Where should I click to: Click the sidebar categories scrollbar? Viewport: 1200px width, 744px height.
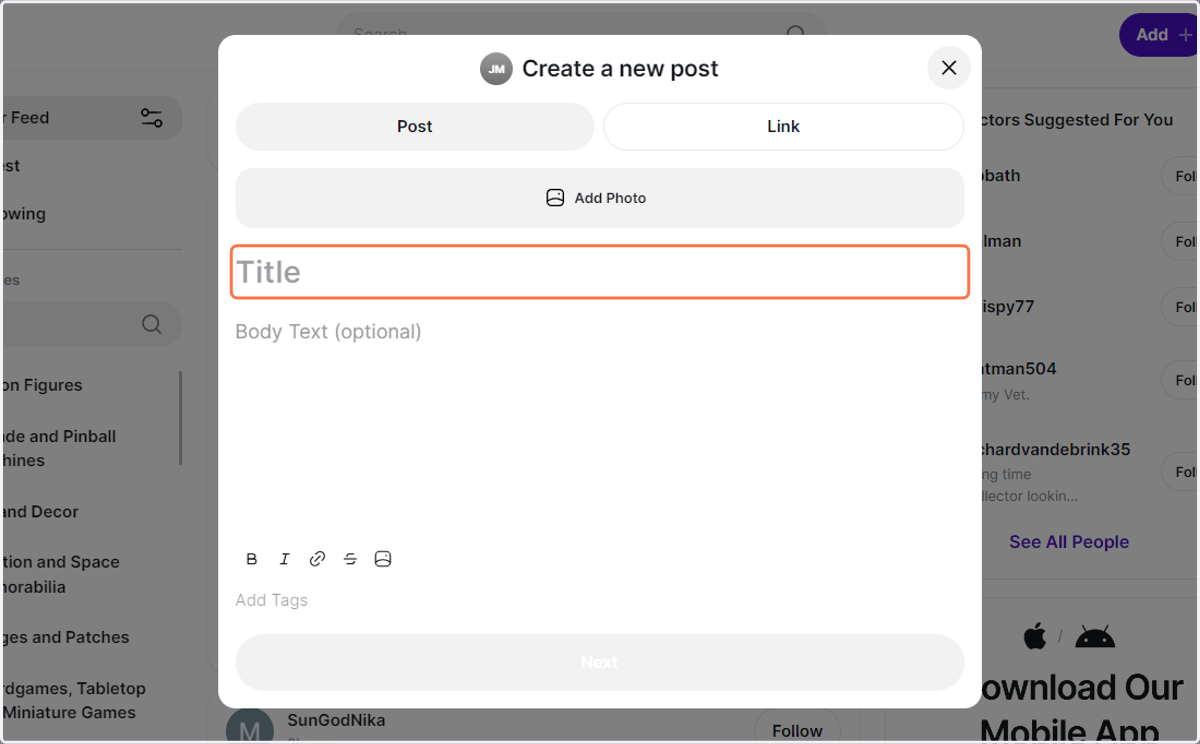(x=181, y=418)
